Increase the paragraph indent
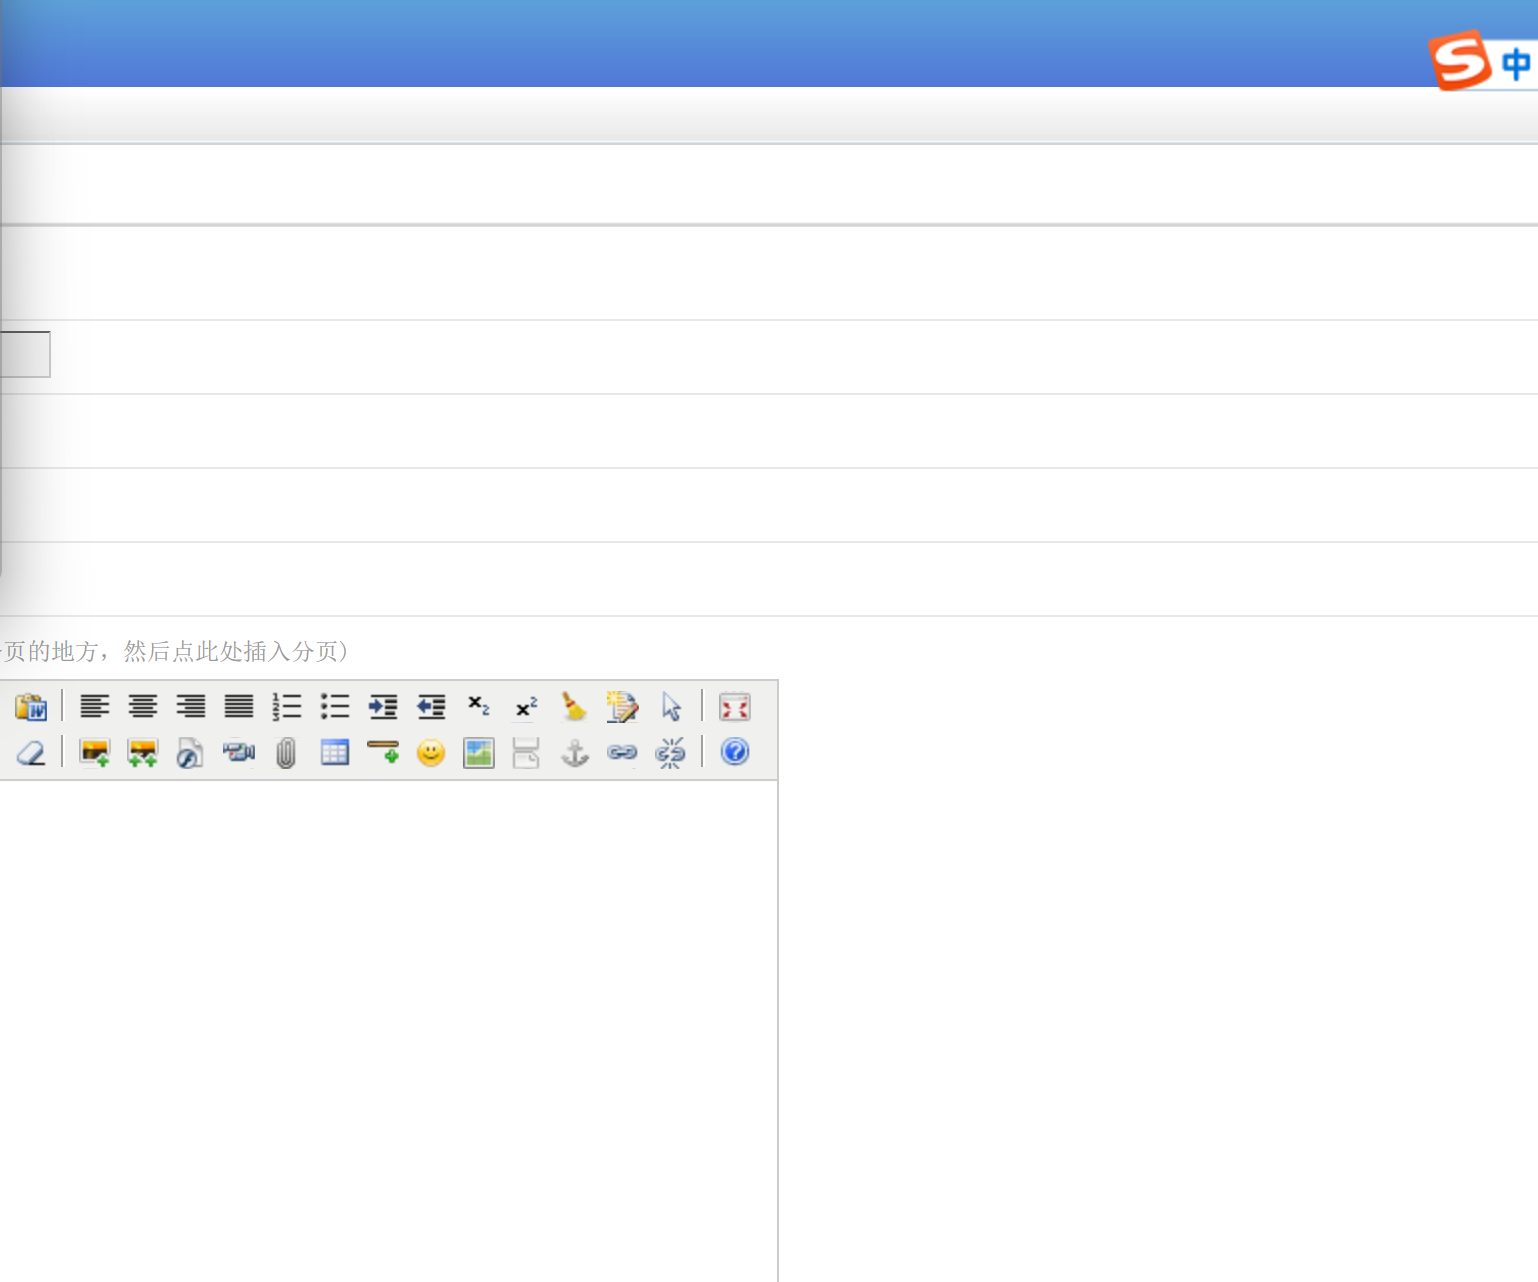Screen dimensions: 1538x1282 tap(383, 707)
